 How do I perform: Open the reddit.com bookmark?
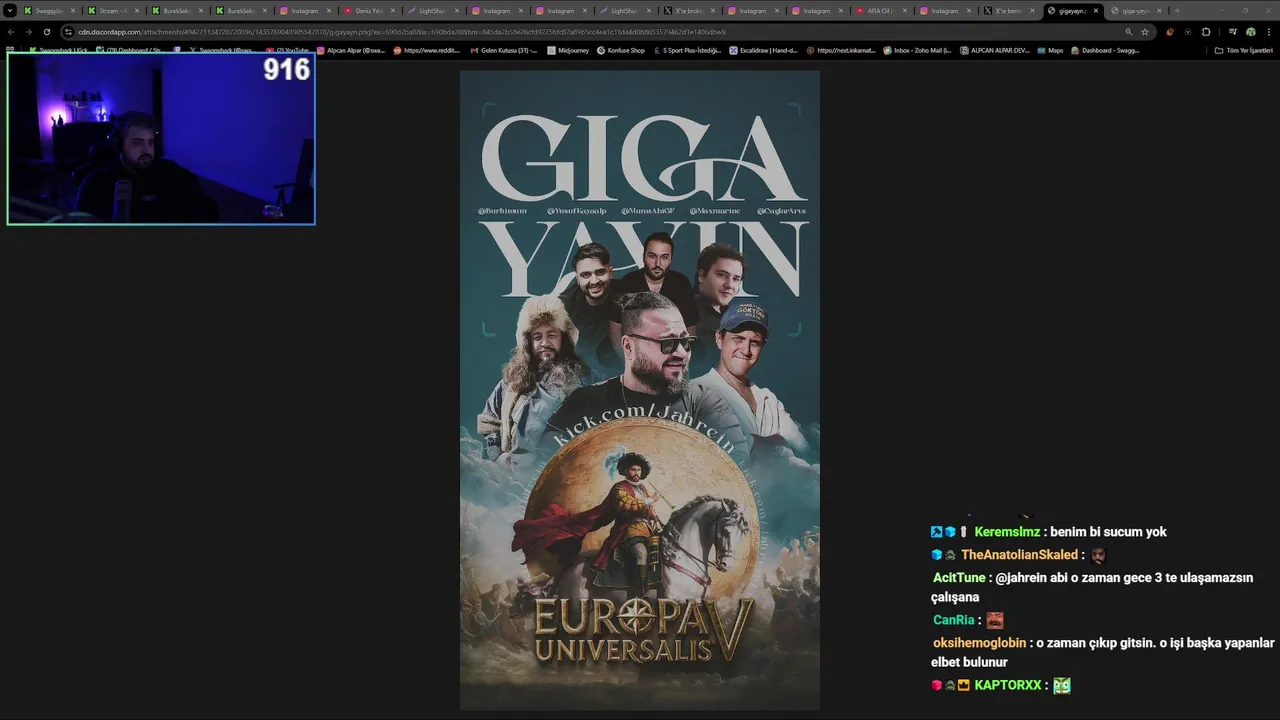pos(427,50)
